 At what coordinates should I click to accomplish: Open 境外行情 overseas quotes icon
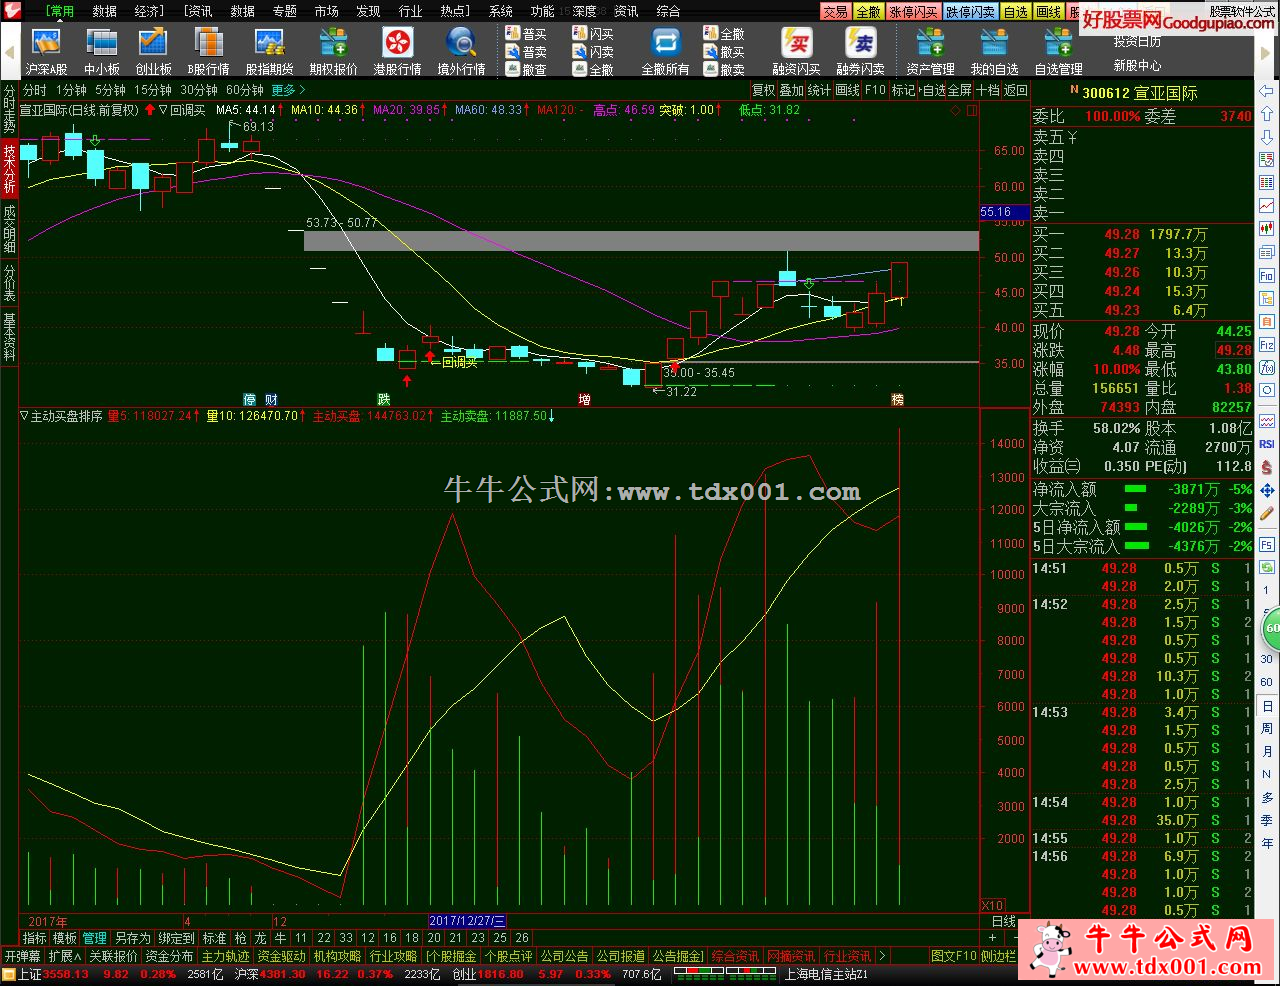click(x=461, y=52)
